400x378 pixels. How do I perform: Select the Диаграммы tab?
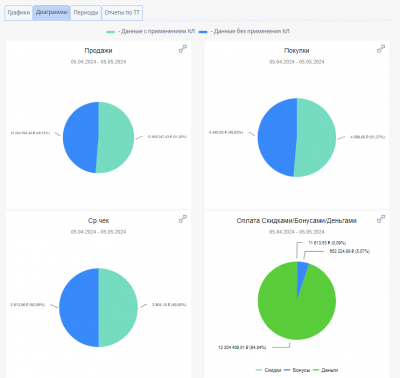(x=52, y=13)
